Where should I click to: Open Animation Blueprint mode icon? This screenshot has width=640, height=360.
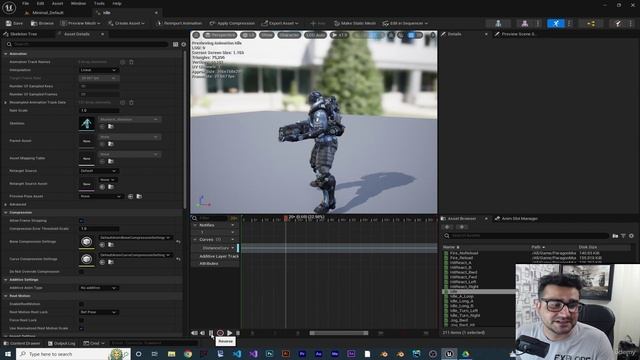click(591, 24)
